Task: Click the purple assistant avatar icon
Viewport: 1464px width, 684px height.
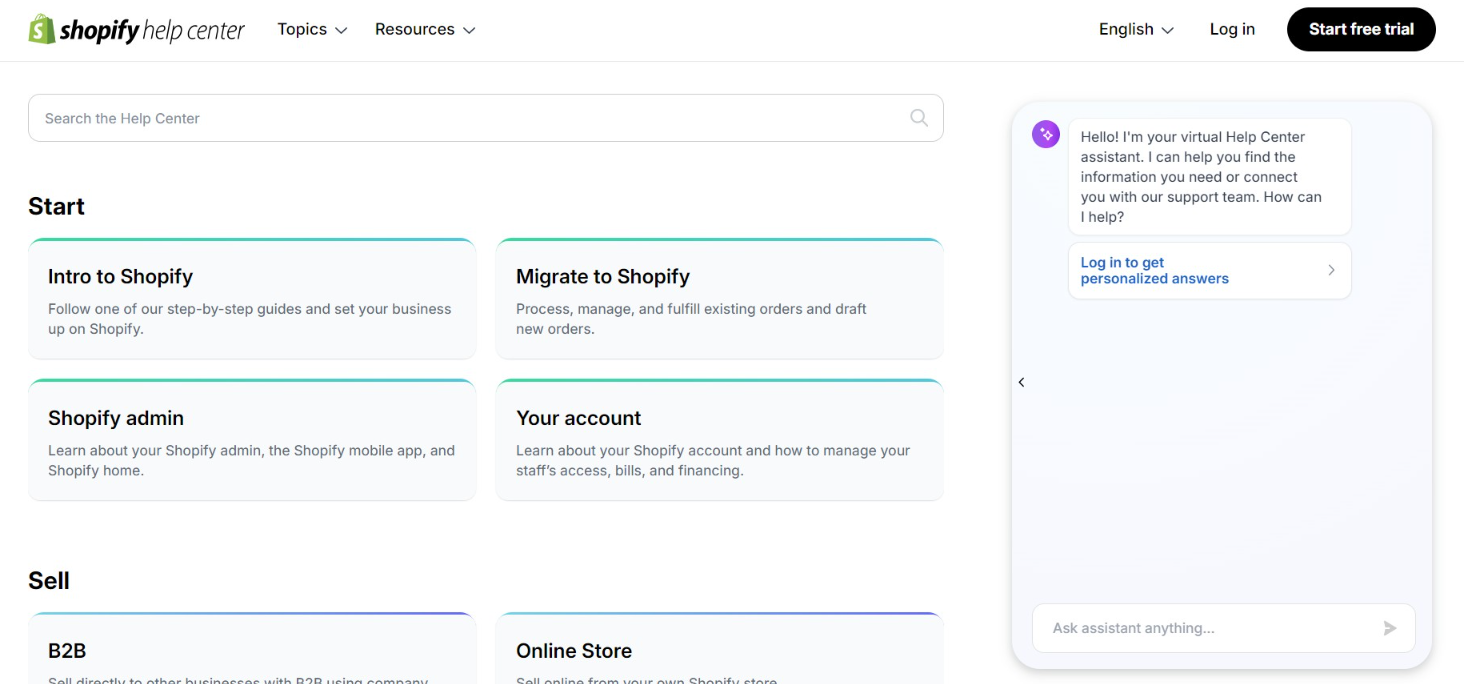Action: [x=1045, y=134]
